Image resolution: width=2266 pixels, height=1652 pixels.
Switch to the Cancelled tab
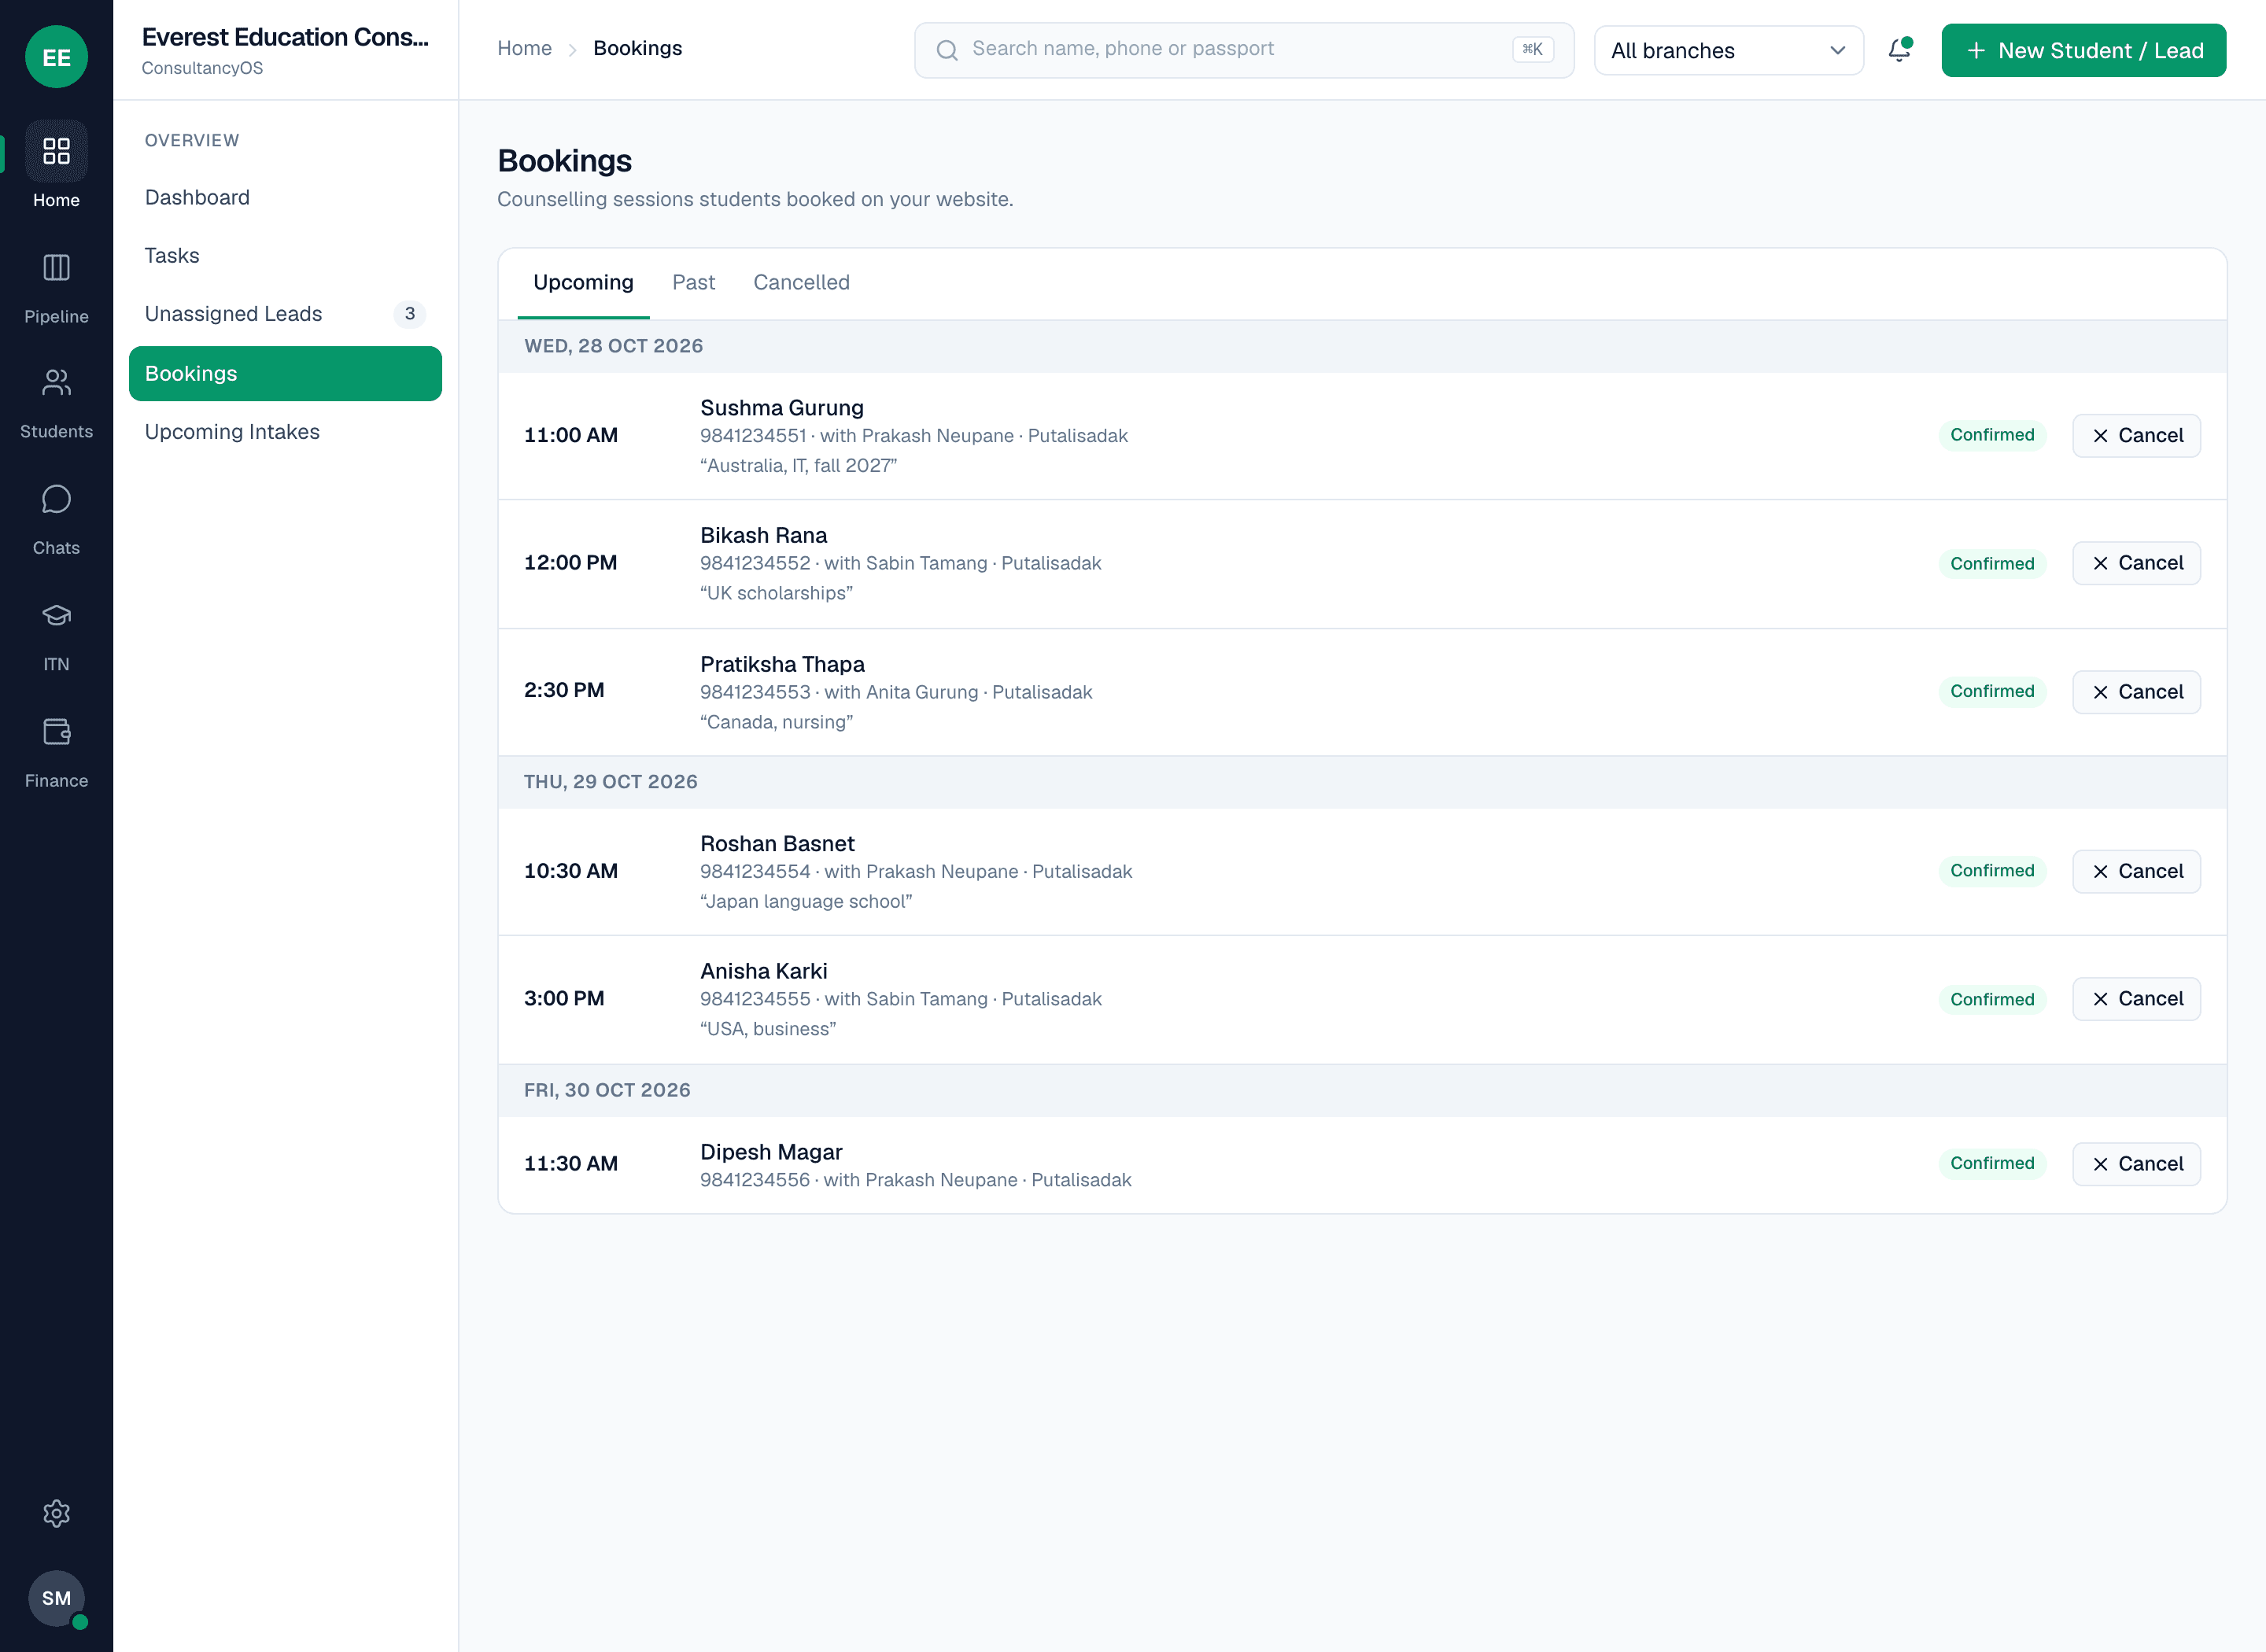801,283
